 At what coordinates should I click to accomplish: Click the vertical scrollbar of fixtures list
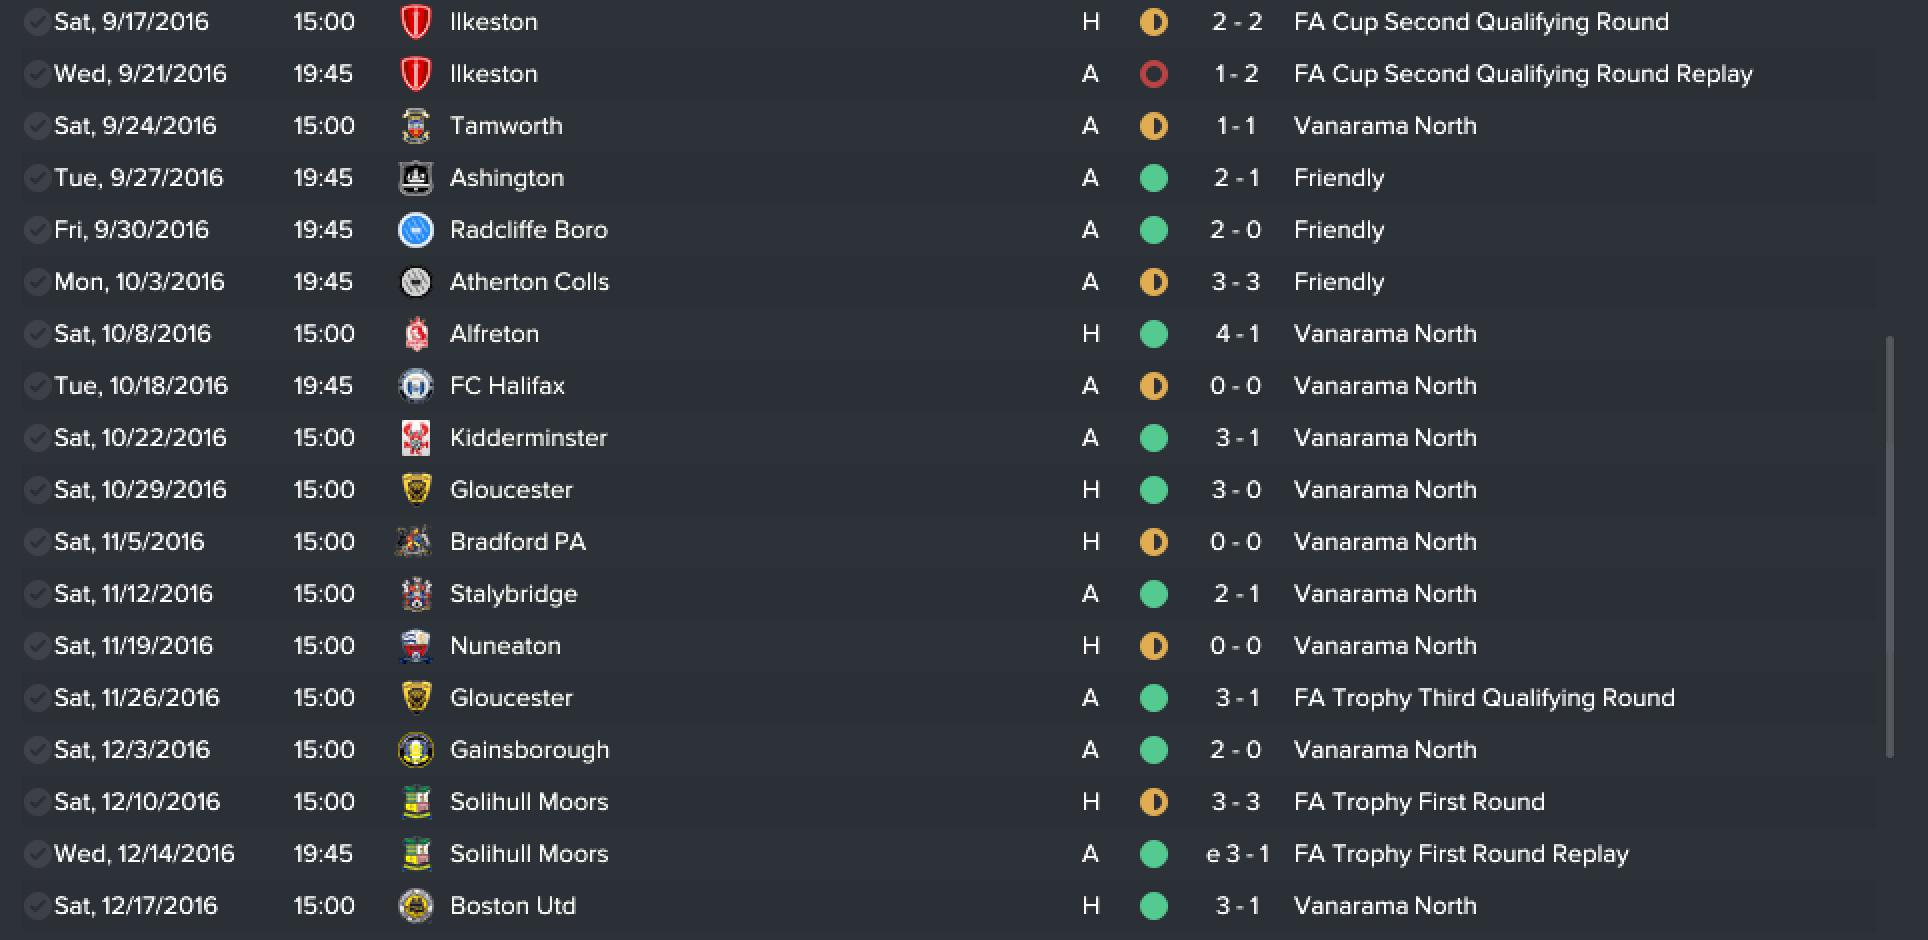[1889, 547]
